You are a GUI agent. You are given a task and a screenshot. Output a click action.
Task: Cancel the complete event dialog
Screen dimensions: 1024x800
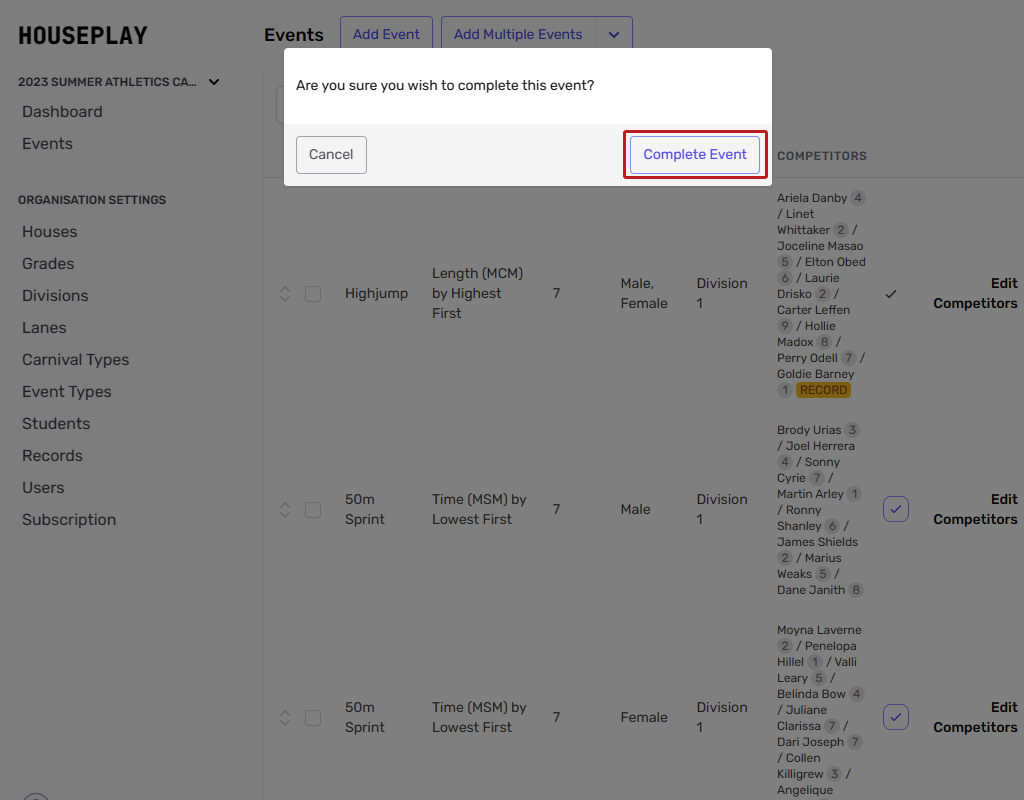pos(331,155)
